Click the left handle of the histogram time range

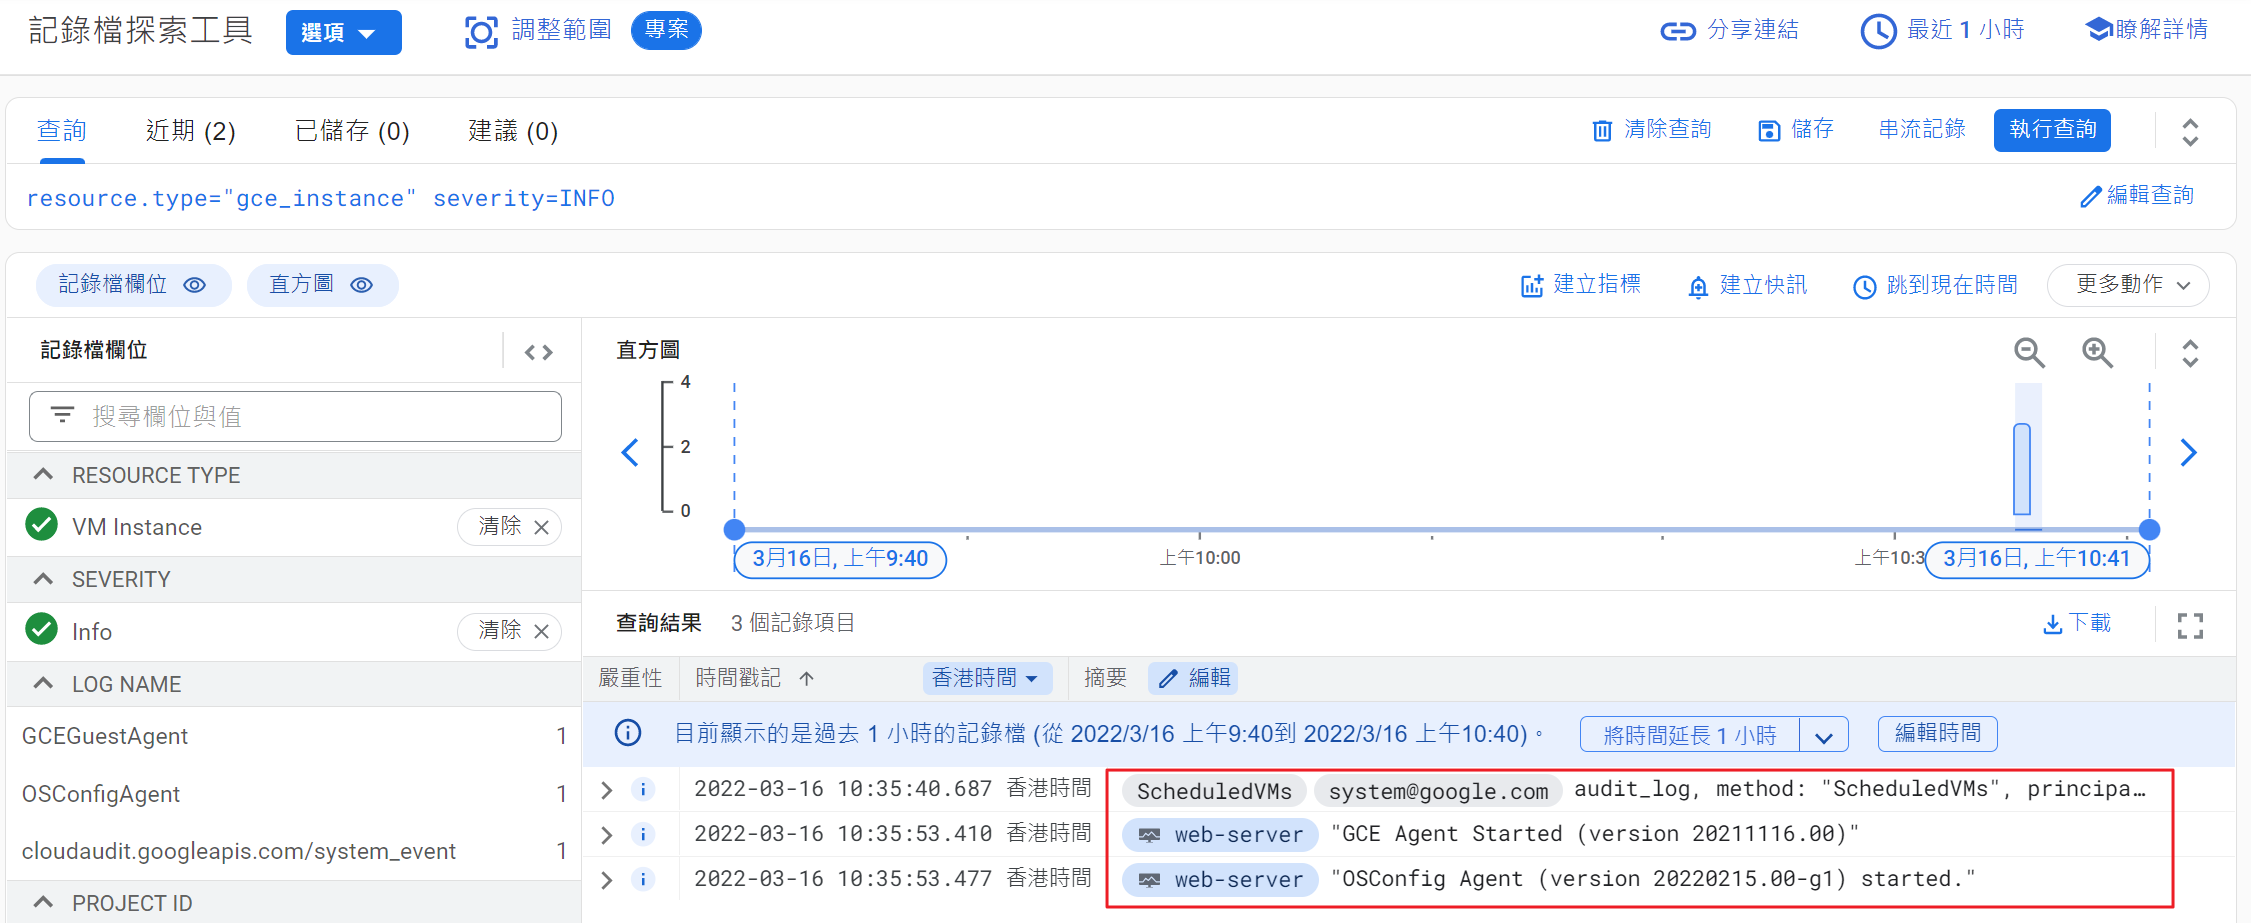pyautogui.click(x=734, y=529)
